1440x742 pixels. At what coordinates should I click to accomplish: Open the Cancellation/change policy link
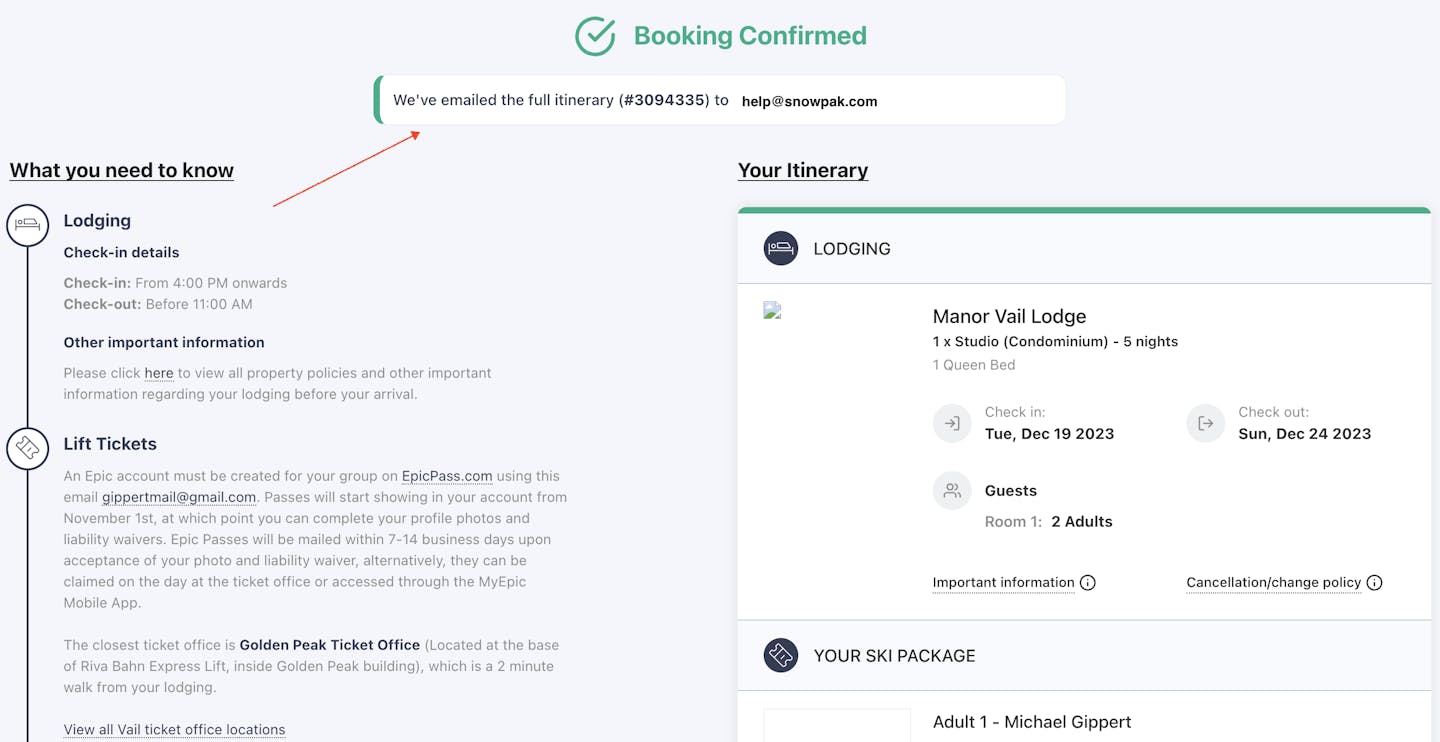click(1273, 583)
